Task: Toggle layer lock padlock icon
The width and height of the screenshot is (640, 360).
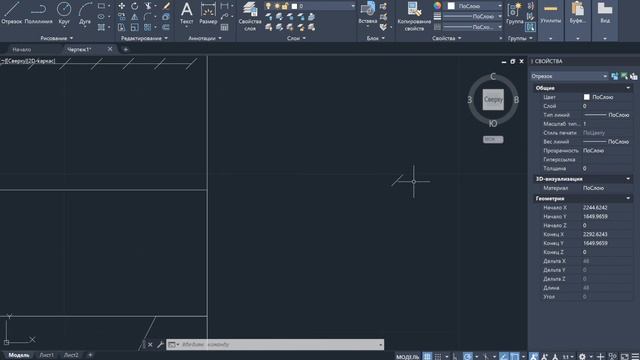Action: coord(284,6)
